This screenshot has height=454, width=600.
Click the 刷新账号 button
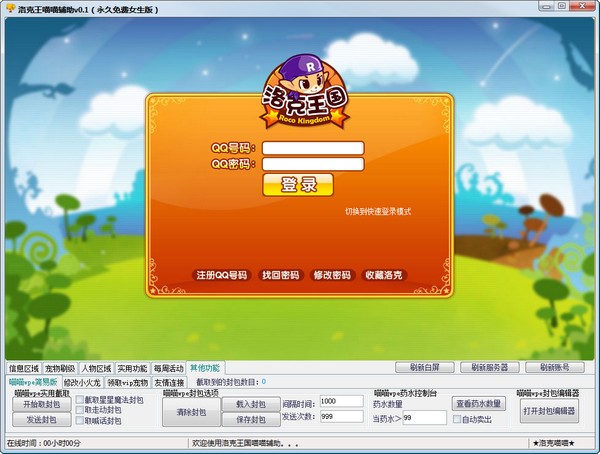(x=555, y=367)
